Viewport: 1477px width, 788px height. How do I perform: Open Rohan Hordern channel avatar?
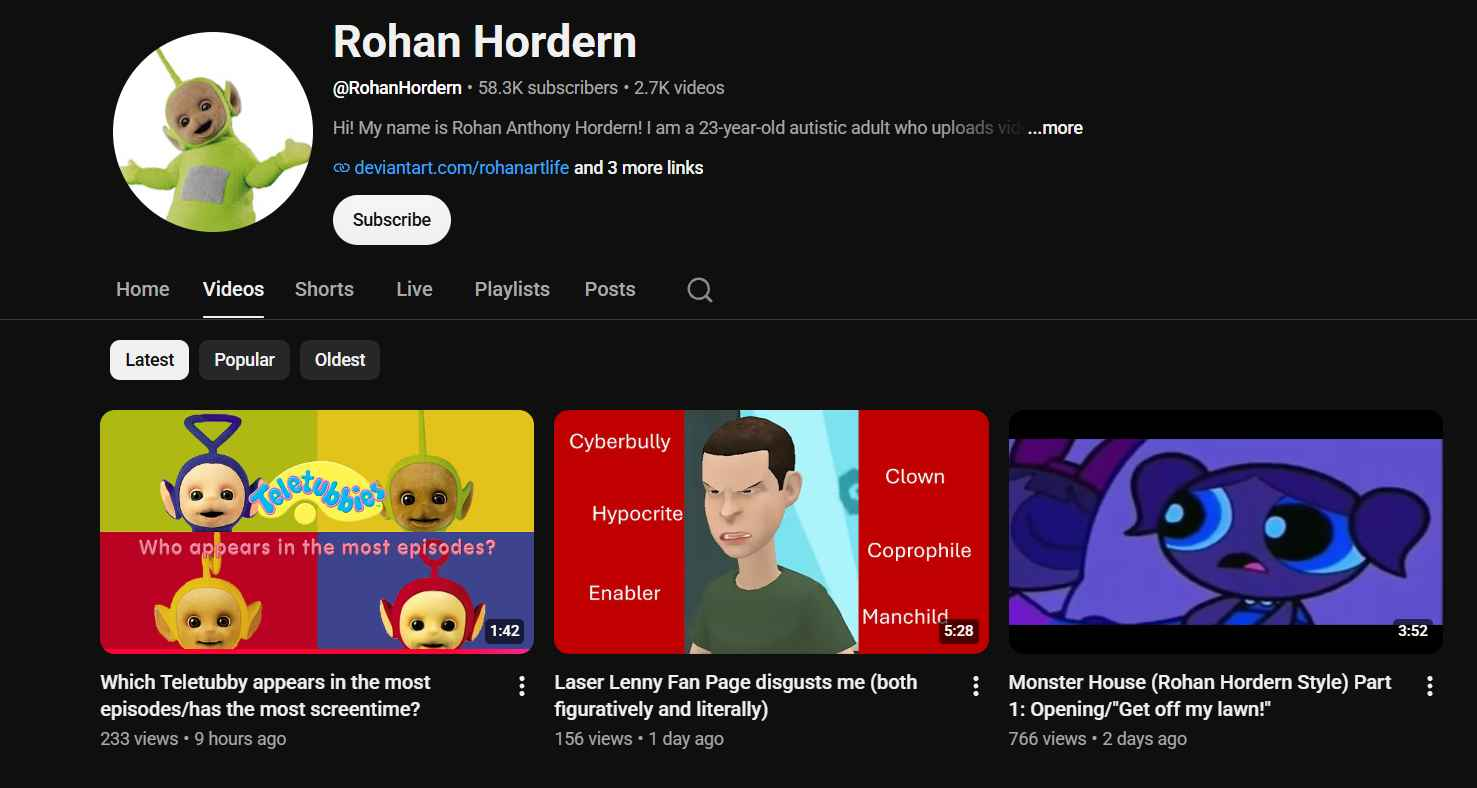click(212, 131)
